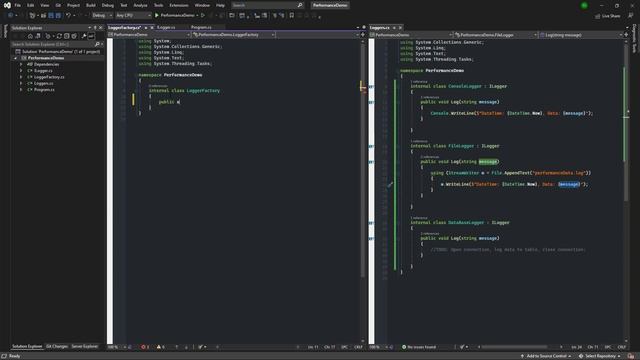Open the Any CPU platform dropdown
This screenshot has width=640, height=360.
click(x=133, y=15)
